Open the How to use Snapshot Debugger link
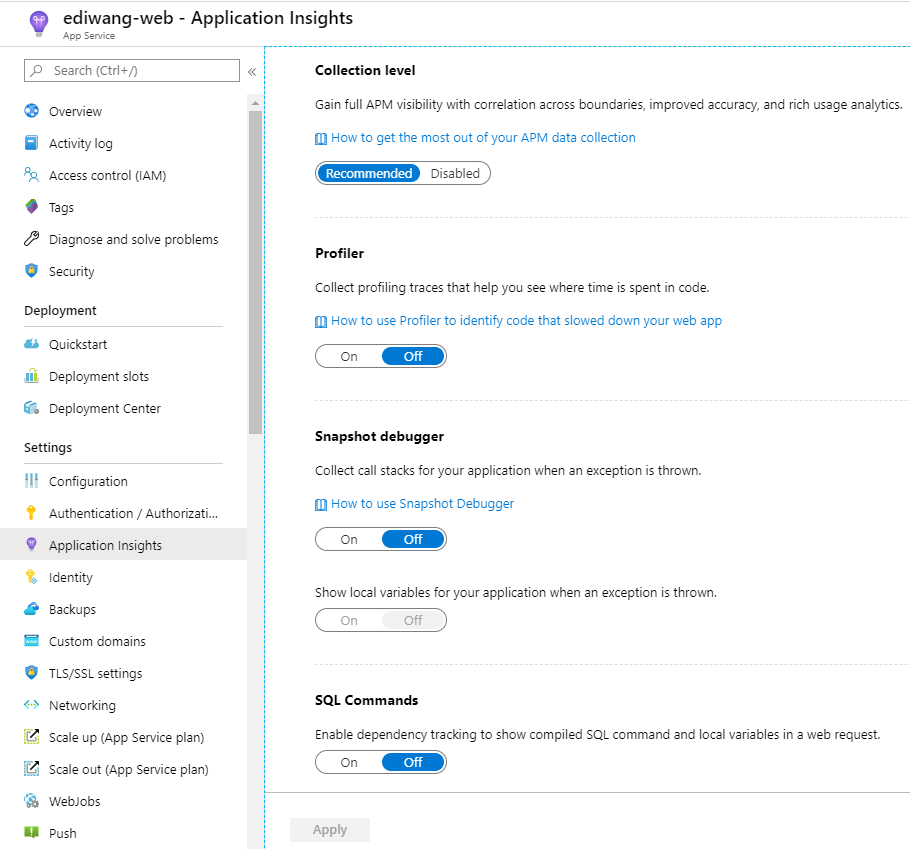This screenshot has height=849, width=910. point(422,503)
